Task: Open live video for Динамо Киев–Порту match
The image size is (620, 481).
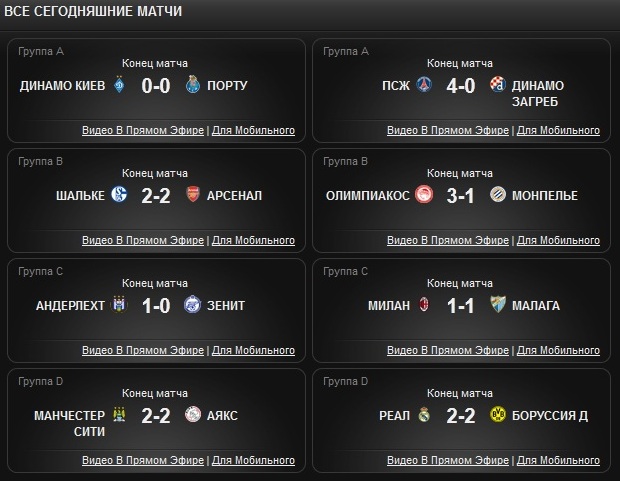Action: click(x=143, y=131)
